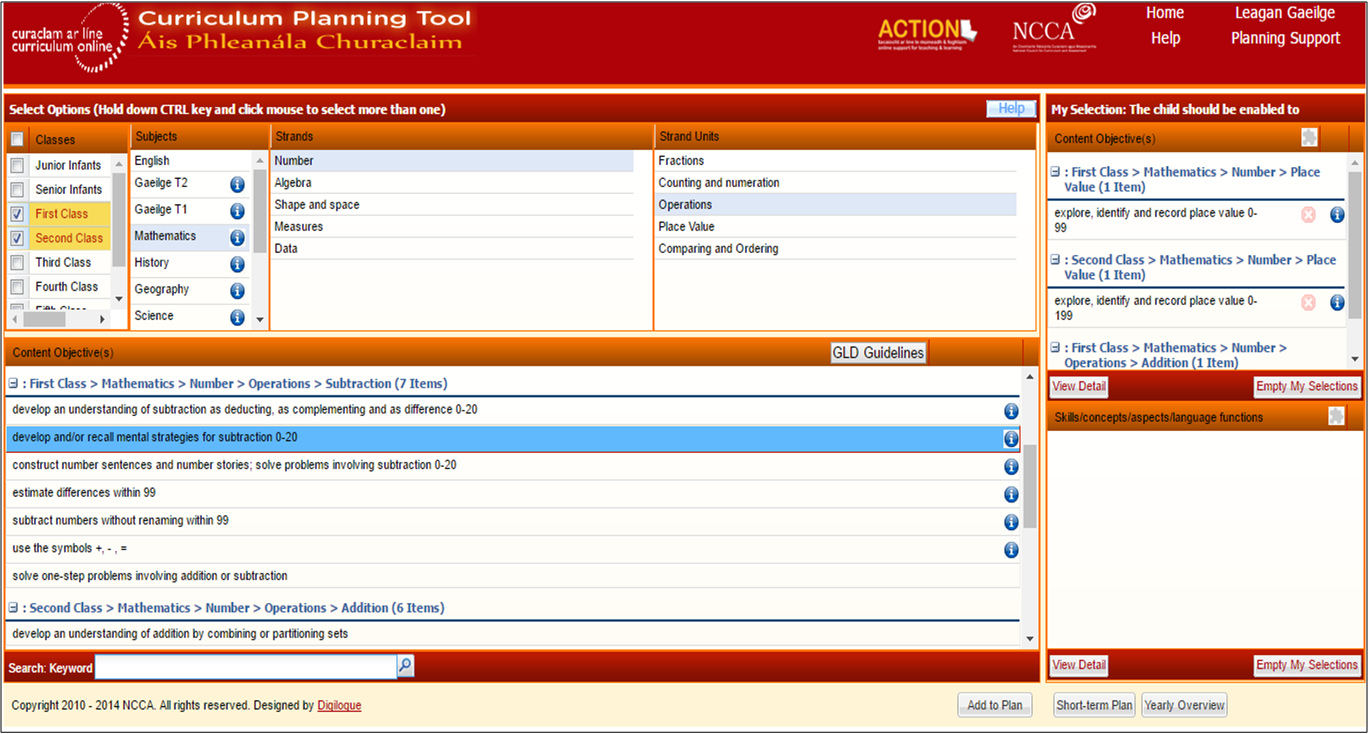Click the Add to Plan button
The height and width of the screenshot is (734, 1368).
994,704
